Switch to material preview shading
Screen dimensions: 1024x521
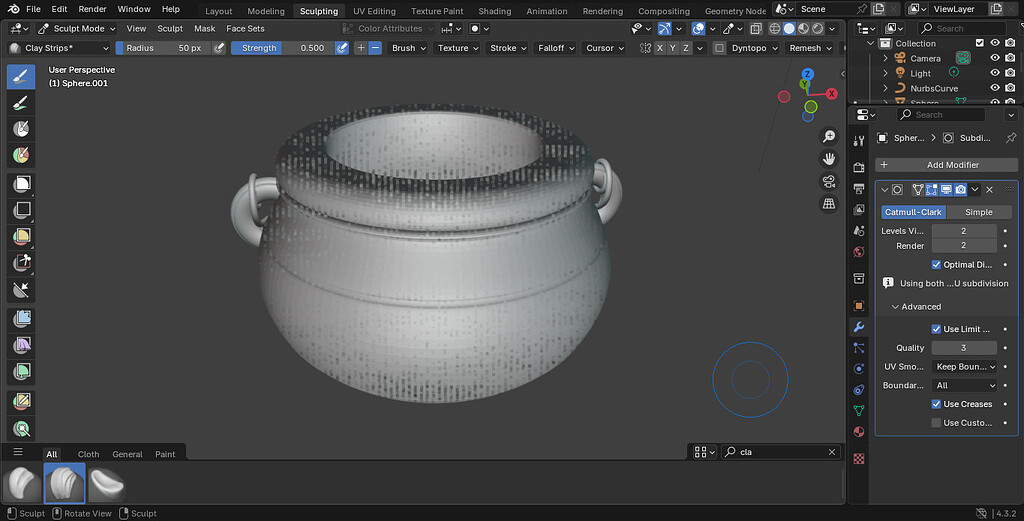click(803, 29)
